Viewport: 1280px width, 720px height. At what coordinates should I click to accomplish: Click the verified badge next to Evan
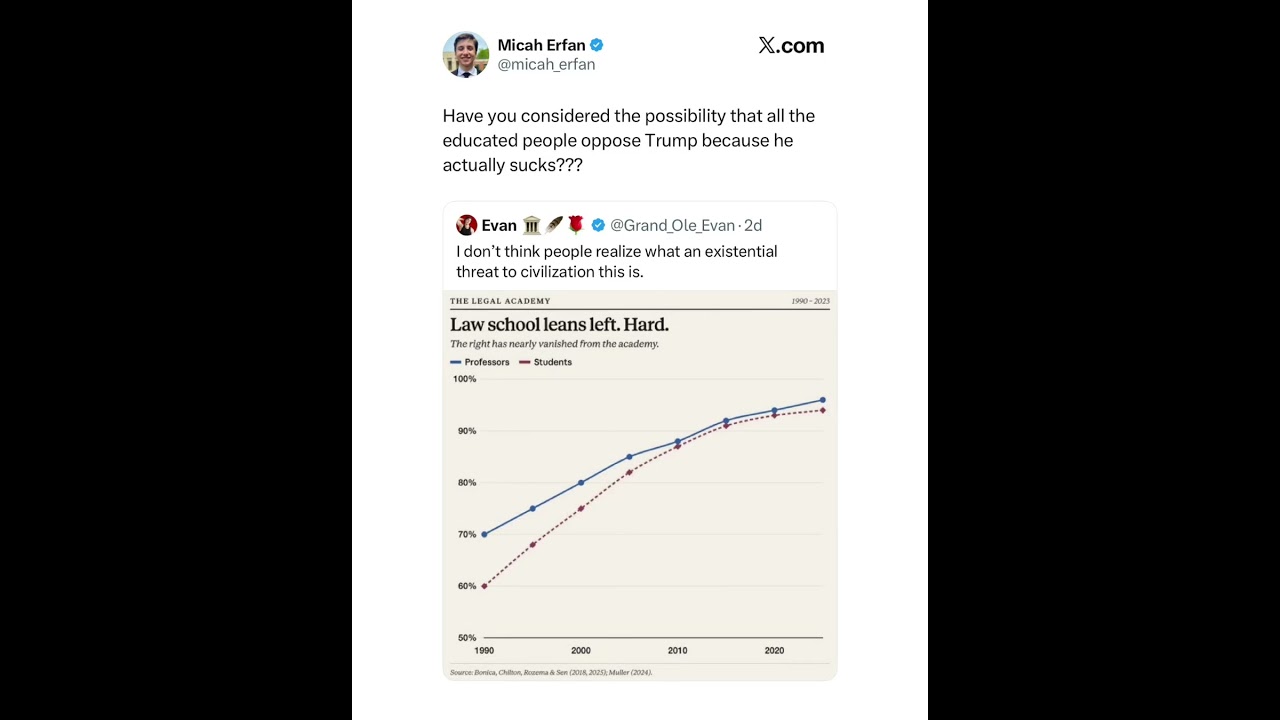598,225
